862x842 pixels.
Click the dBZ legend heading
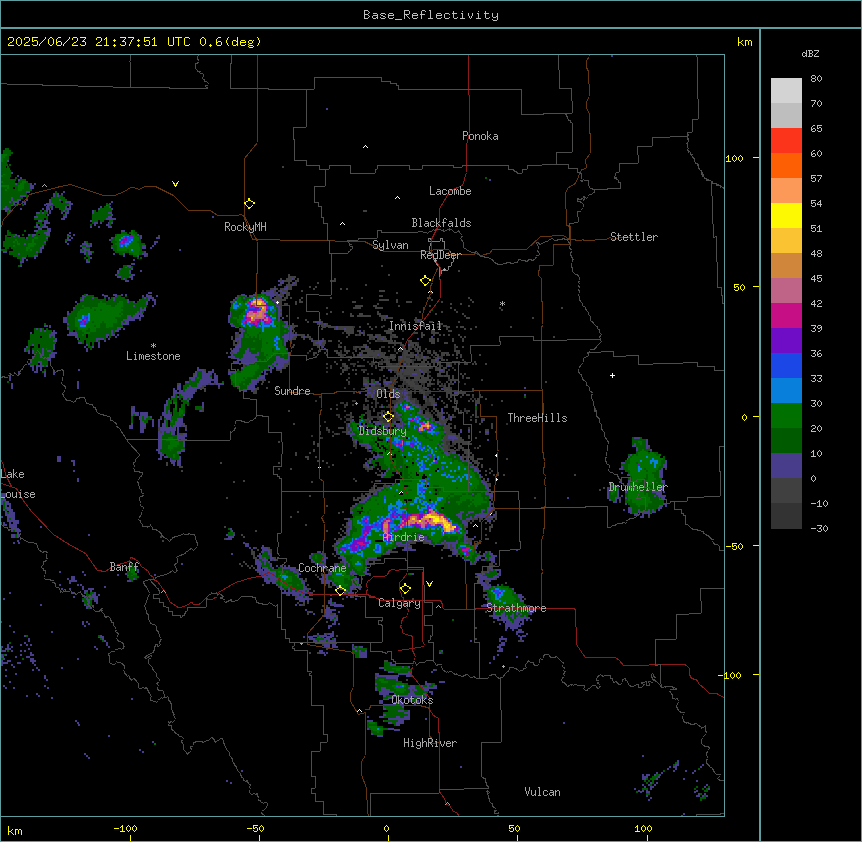tap(810, 53)
